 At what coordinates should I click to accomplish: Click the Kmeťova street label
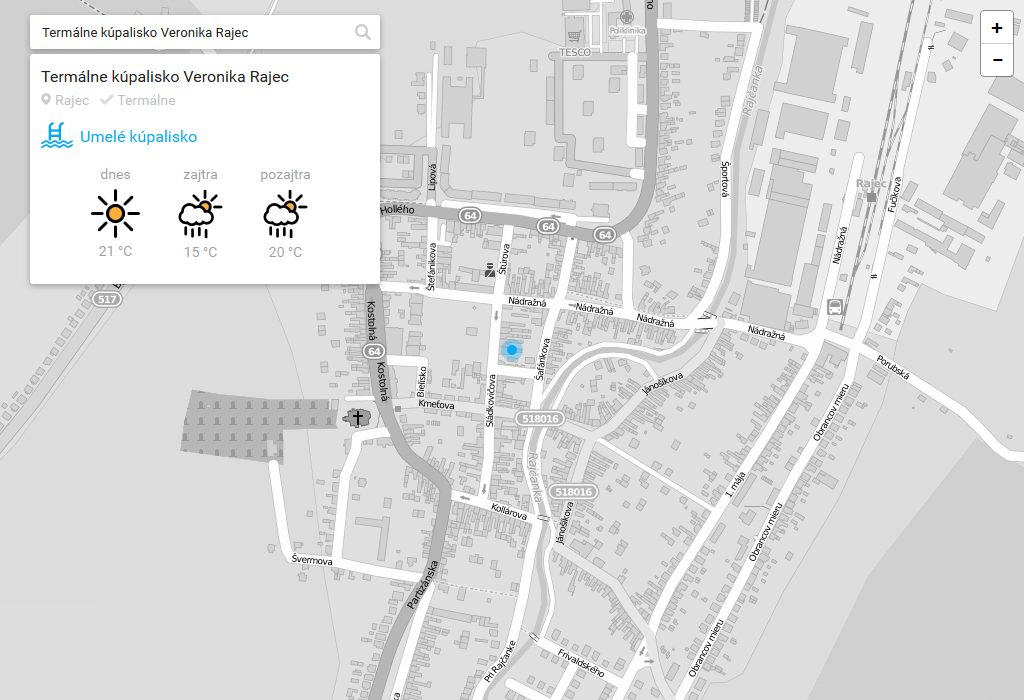coord(436,404)
